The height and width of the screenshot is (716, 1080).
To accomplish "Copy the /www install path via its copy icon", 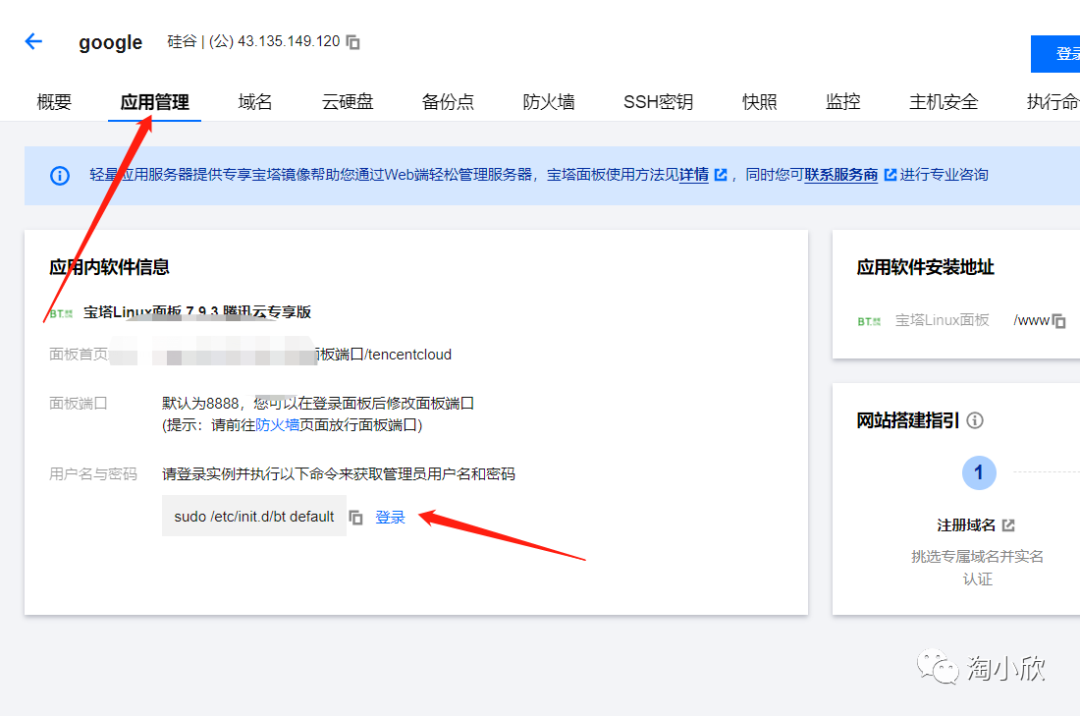I will (x=1059, y=321).
